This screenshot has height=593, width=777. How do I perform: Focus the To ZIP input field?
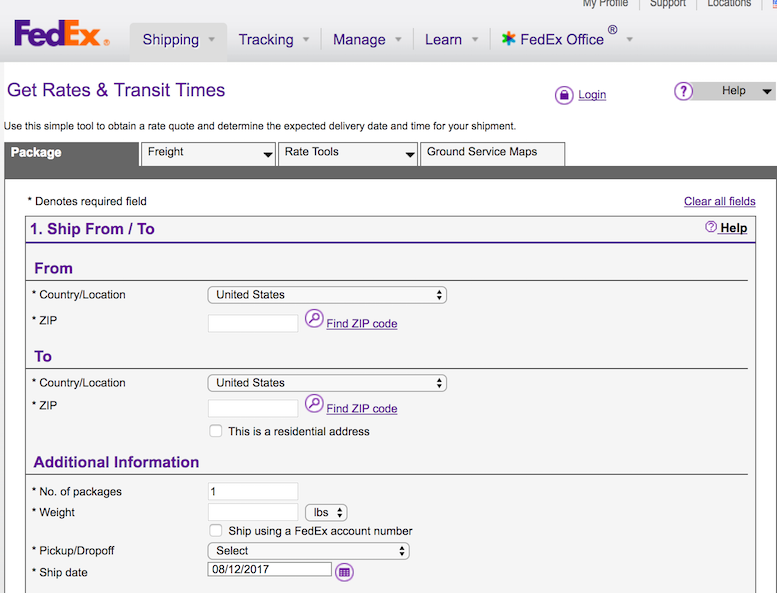(253, 408)
